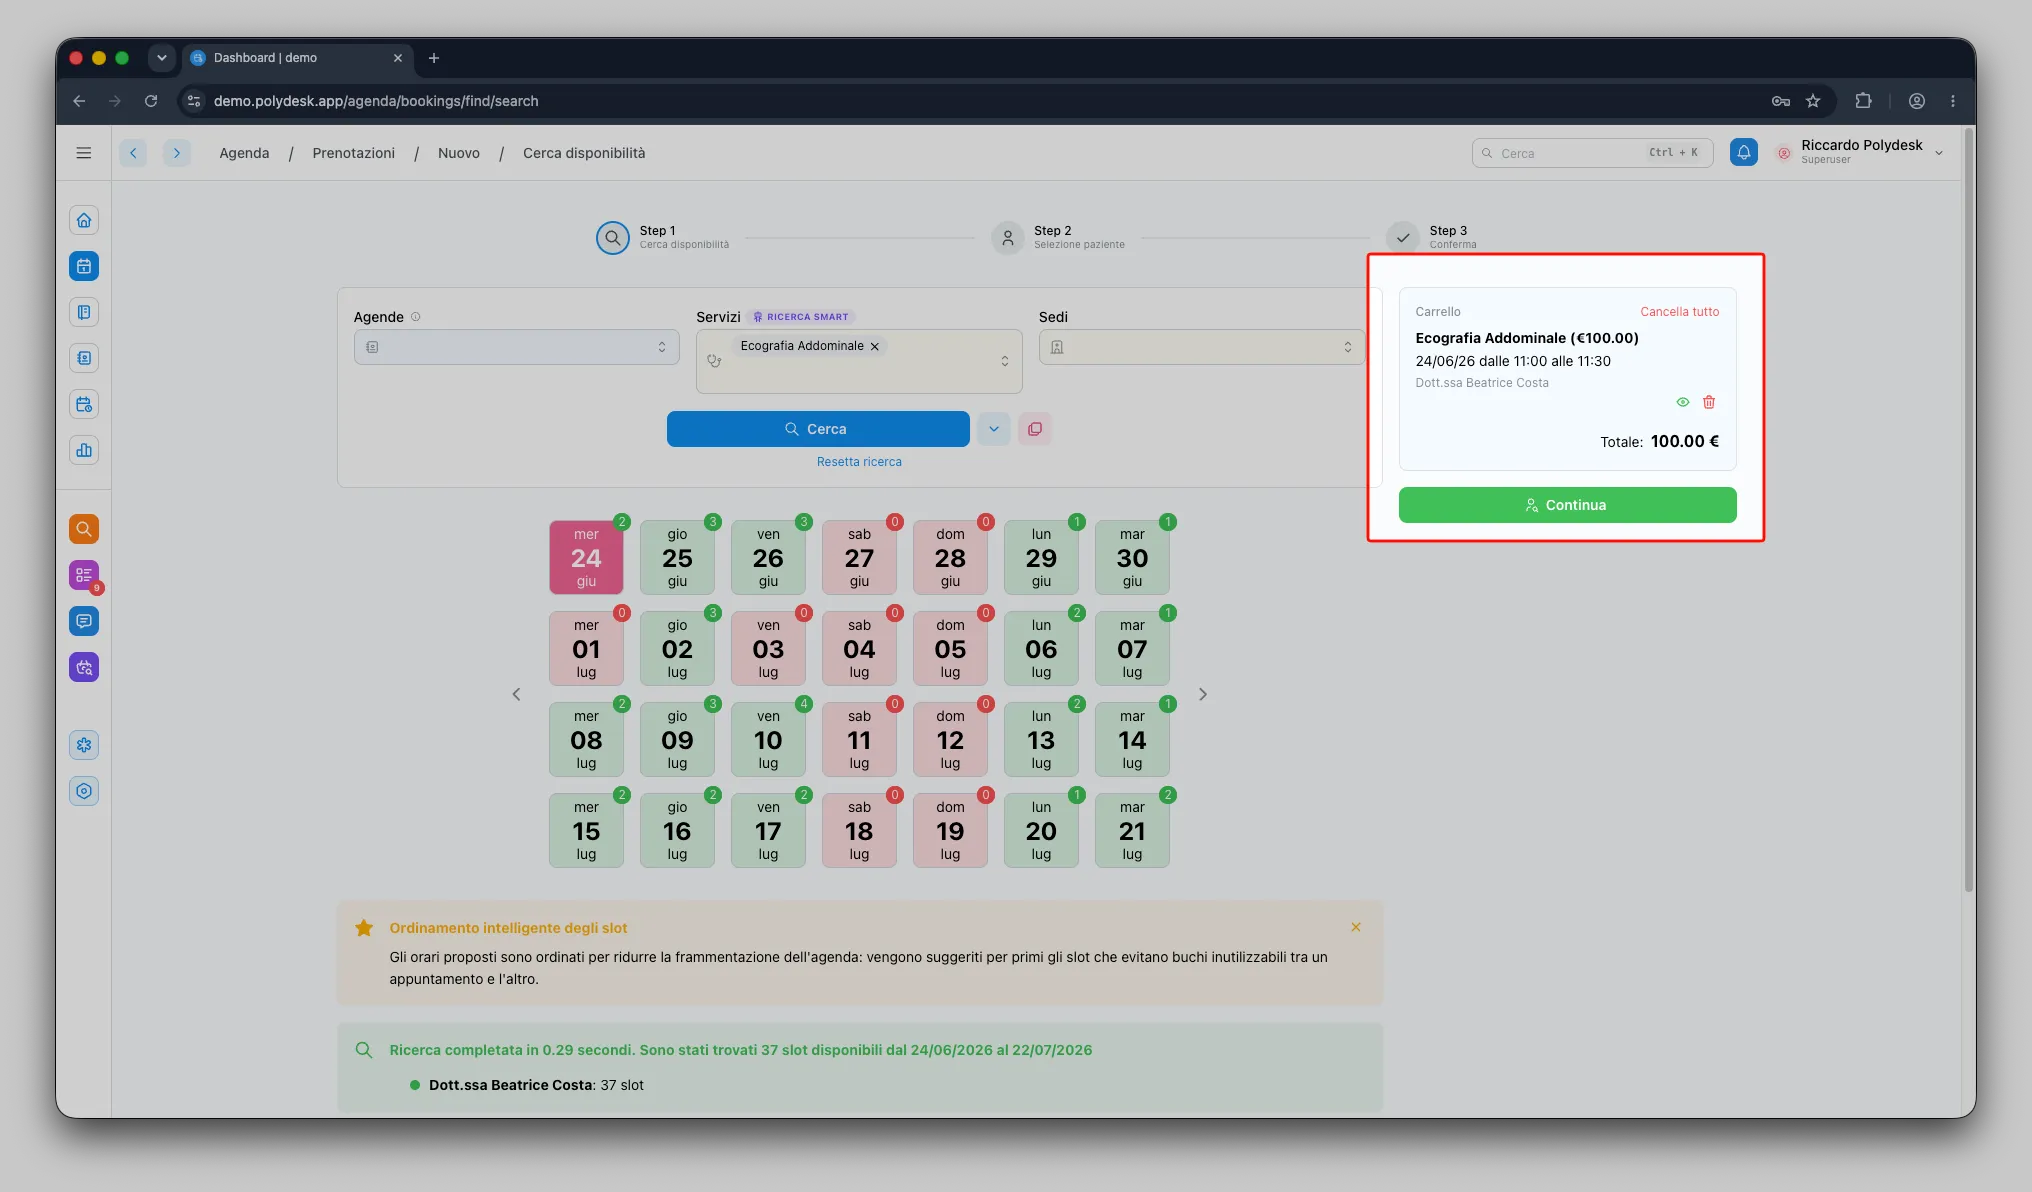Image resolution: width=2032 pixels, height=1192 pixels.
Task: Open the browser tab search dropdown
Action: tap(162, 58)
